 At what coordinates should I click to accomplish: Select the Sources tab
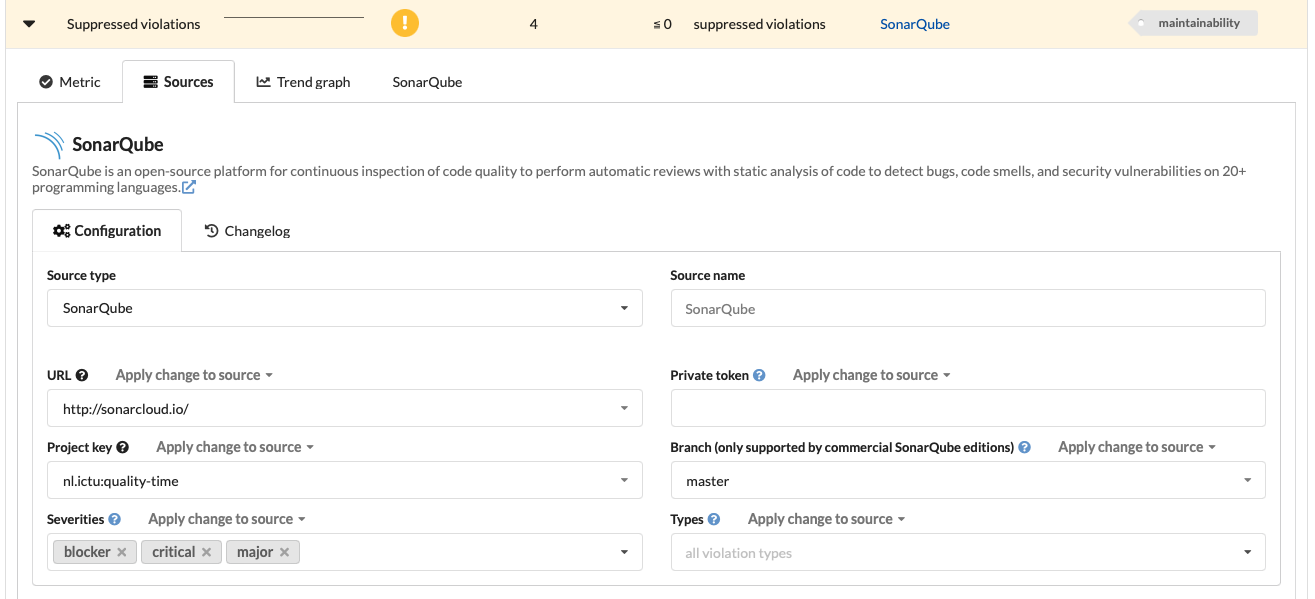tap(178, 82)
